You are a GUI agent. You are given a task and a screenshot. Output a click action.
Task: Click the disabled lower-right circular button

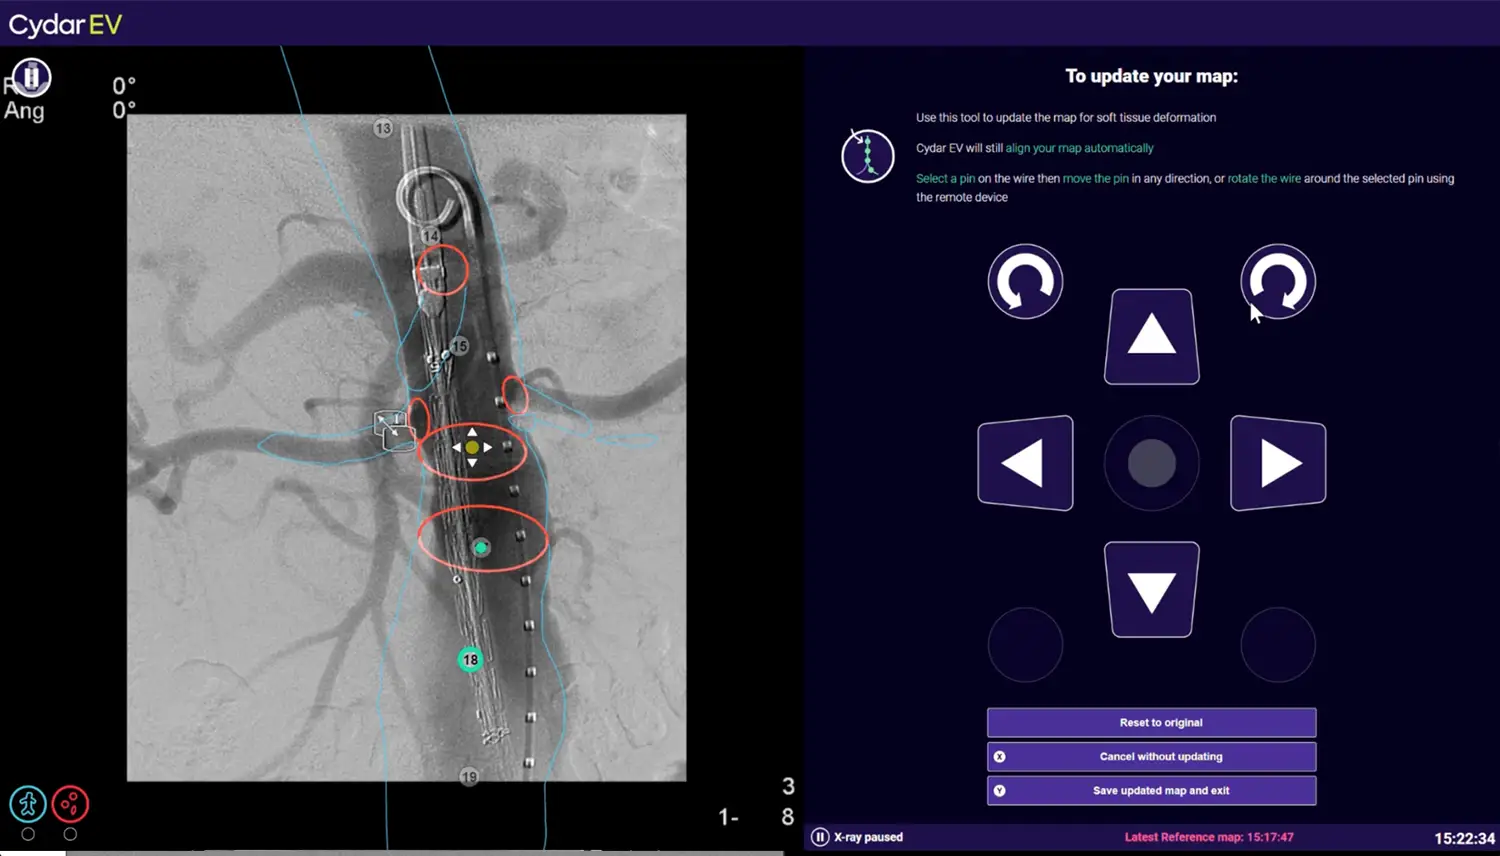point(1278,645)
